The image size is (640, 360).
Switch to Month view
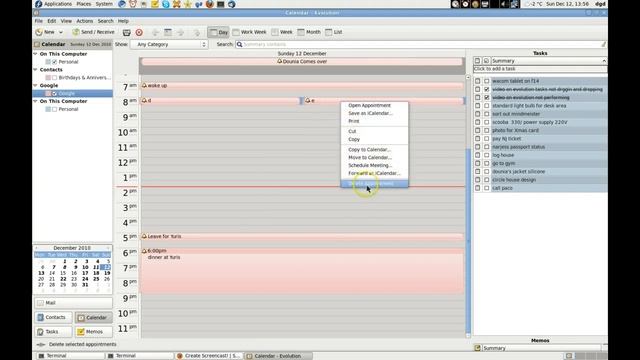point(309,32)
